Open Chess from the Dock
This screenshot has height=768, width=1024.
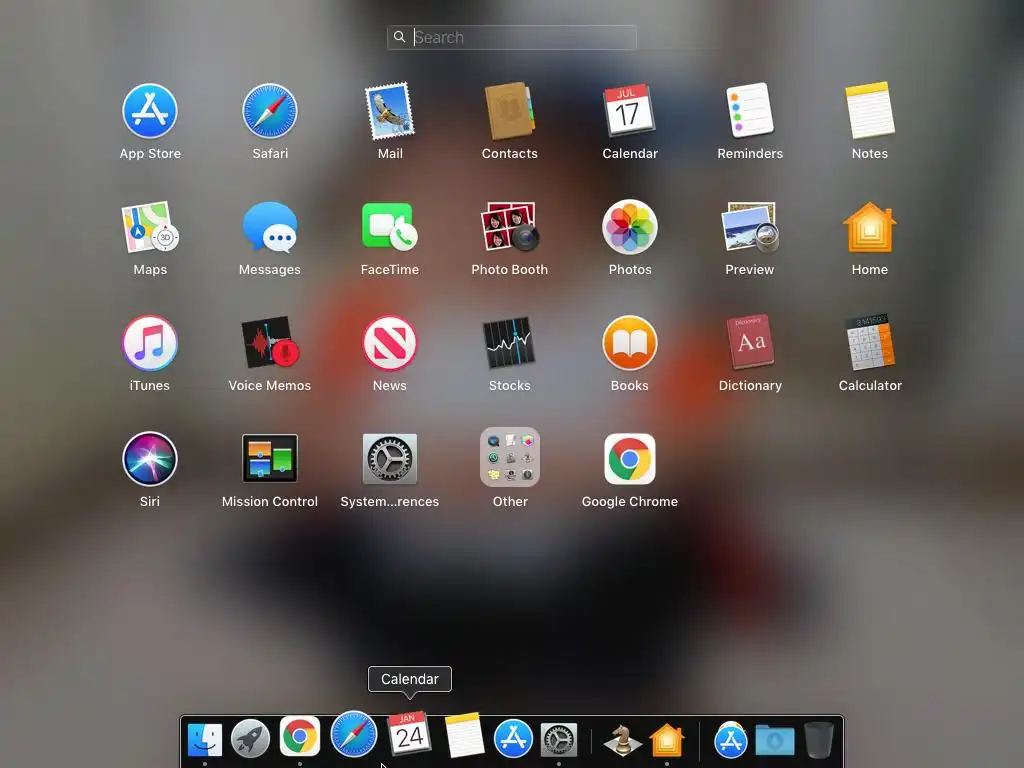[622, 740]
